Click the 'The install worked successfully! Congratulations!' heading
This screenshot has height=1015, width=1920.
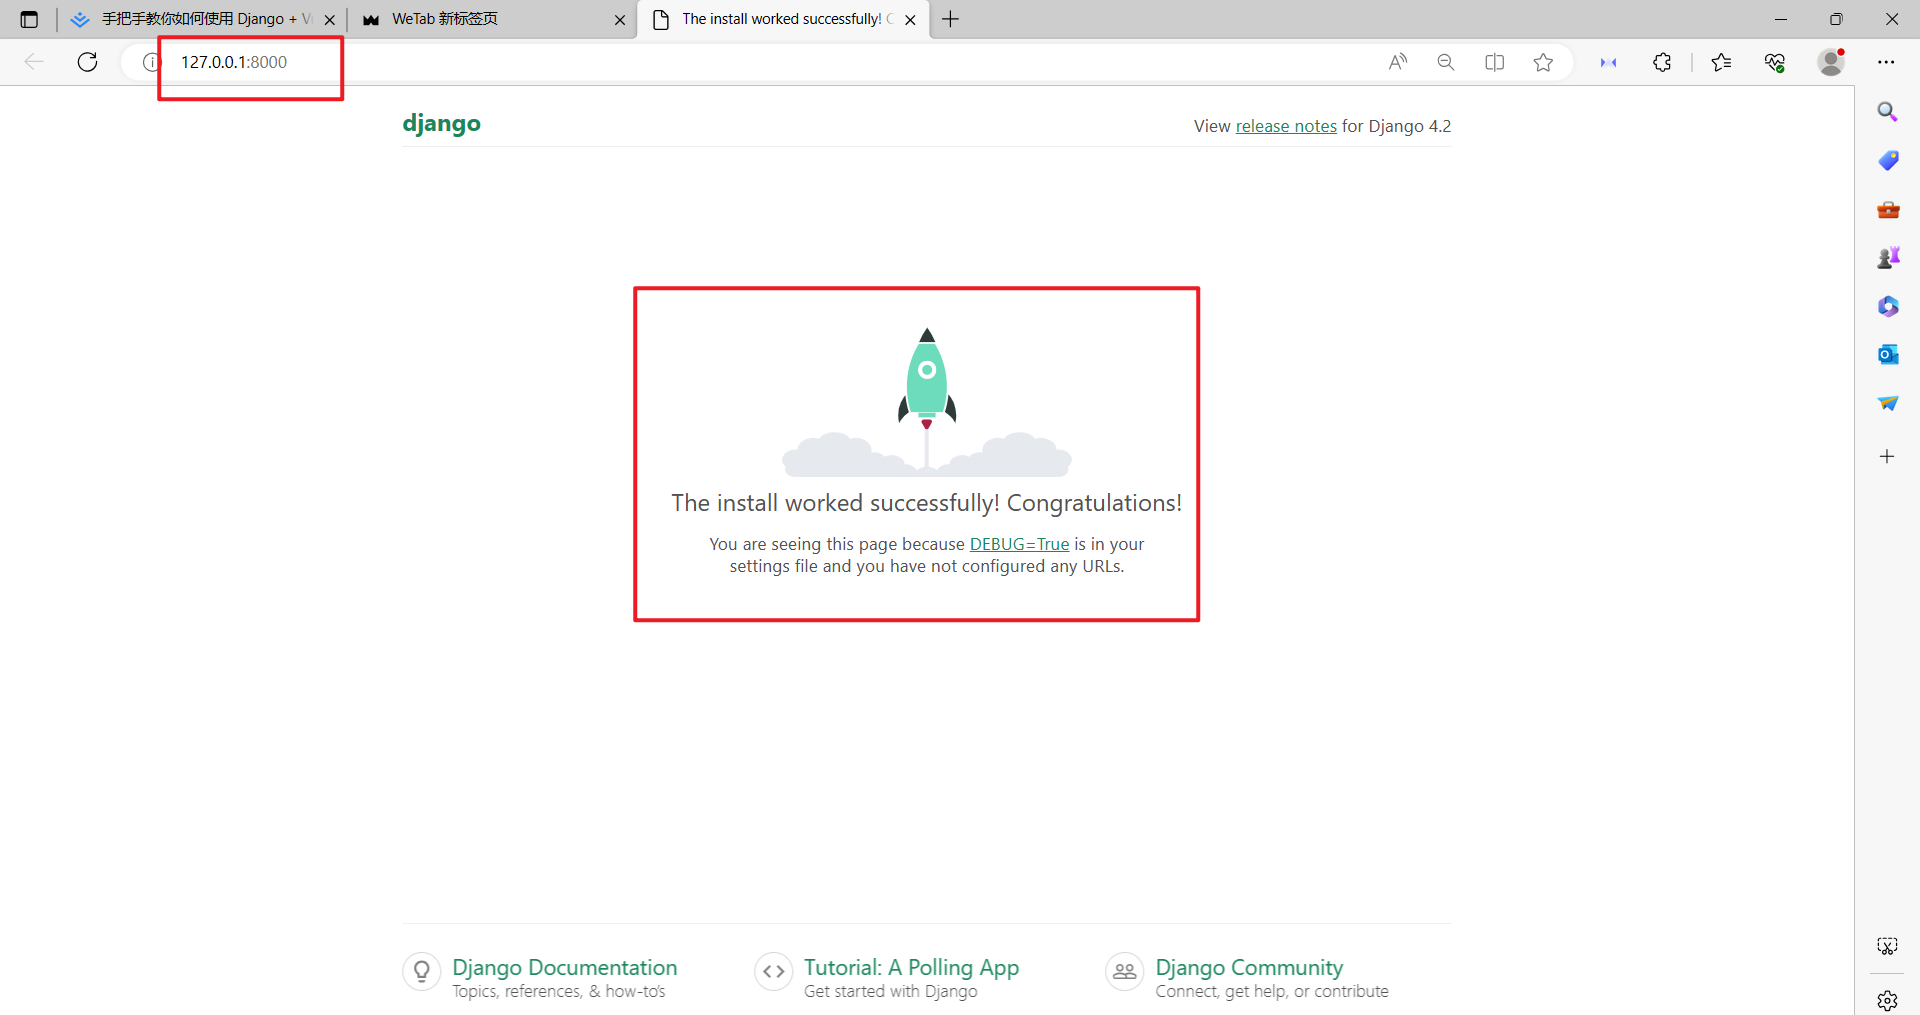pos(927,503)
